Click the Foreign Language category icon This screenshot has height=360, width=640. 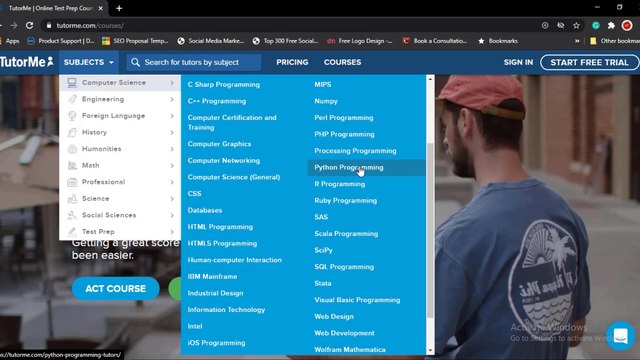click(x=72, y=116)
